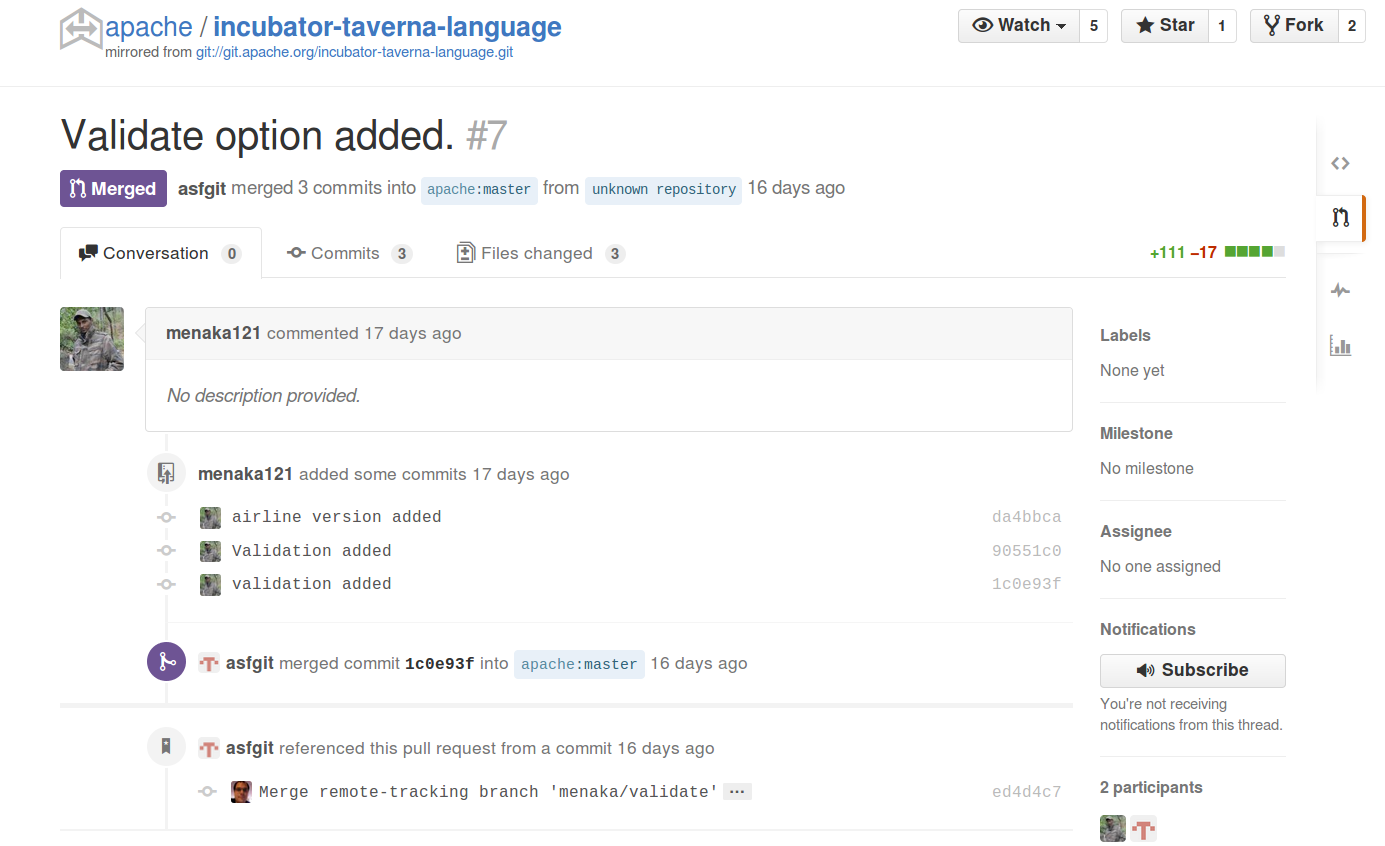
Task: Open menaka121 link in 'added some commits'
Action: (x=246, y=474)
